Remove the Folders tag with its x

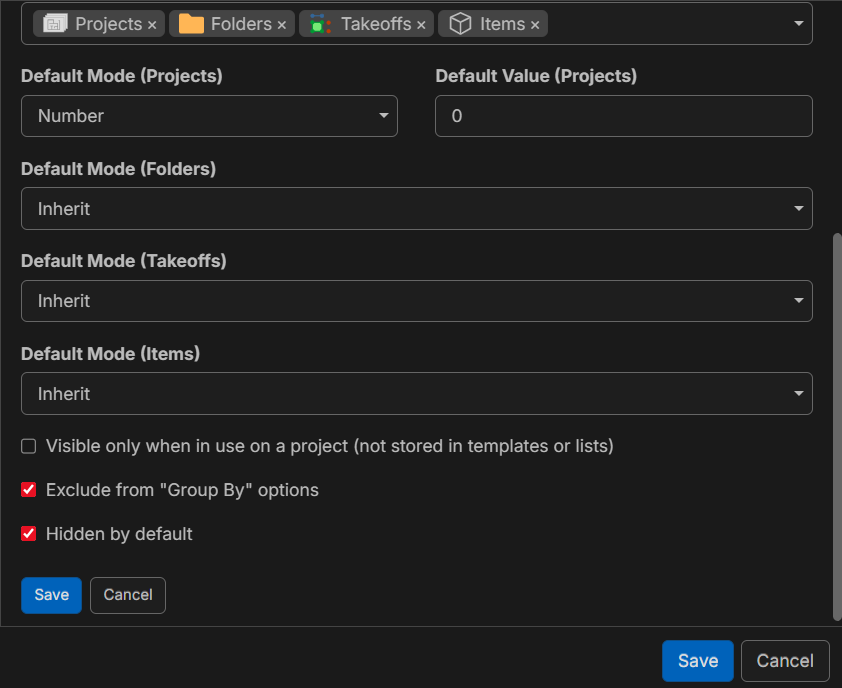point(281,25)
